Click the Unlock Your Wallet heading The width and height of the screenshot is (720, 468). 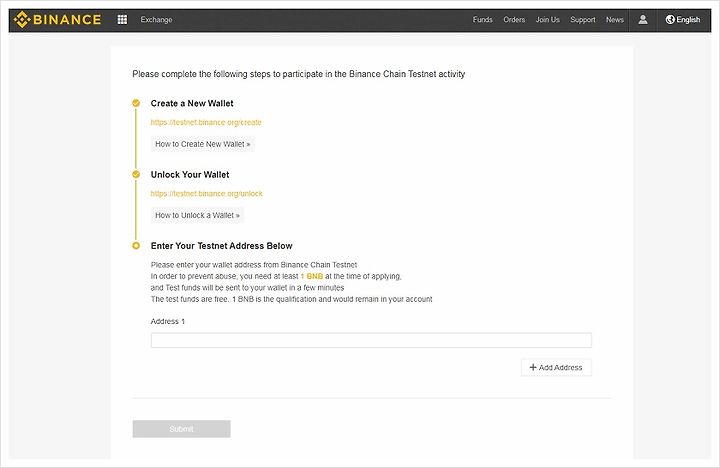[x=190, y=175]
